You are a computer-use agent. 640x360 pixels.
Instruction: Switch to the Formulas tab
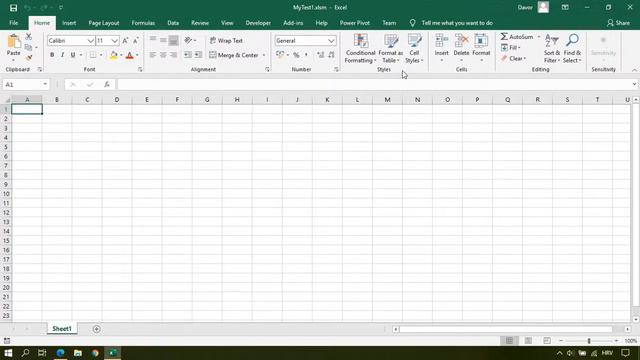pyautogui.click(x=143, y=23)
